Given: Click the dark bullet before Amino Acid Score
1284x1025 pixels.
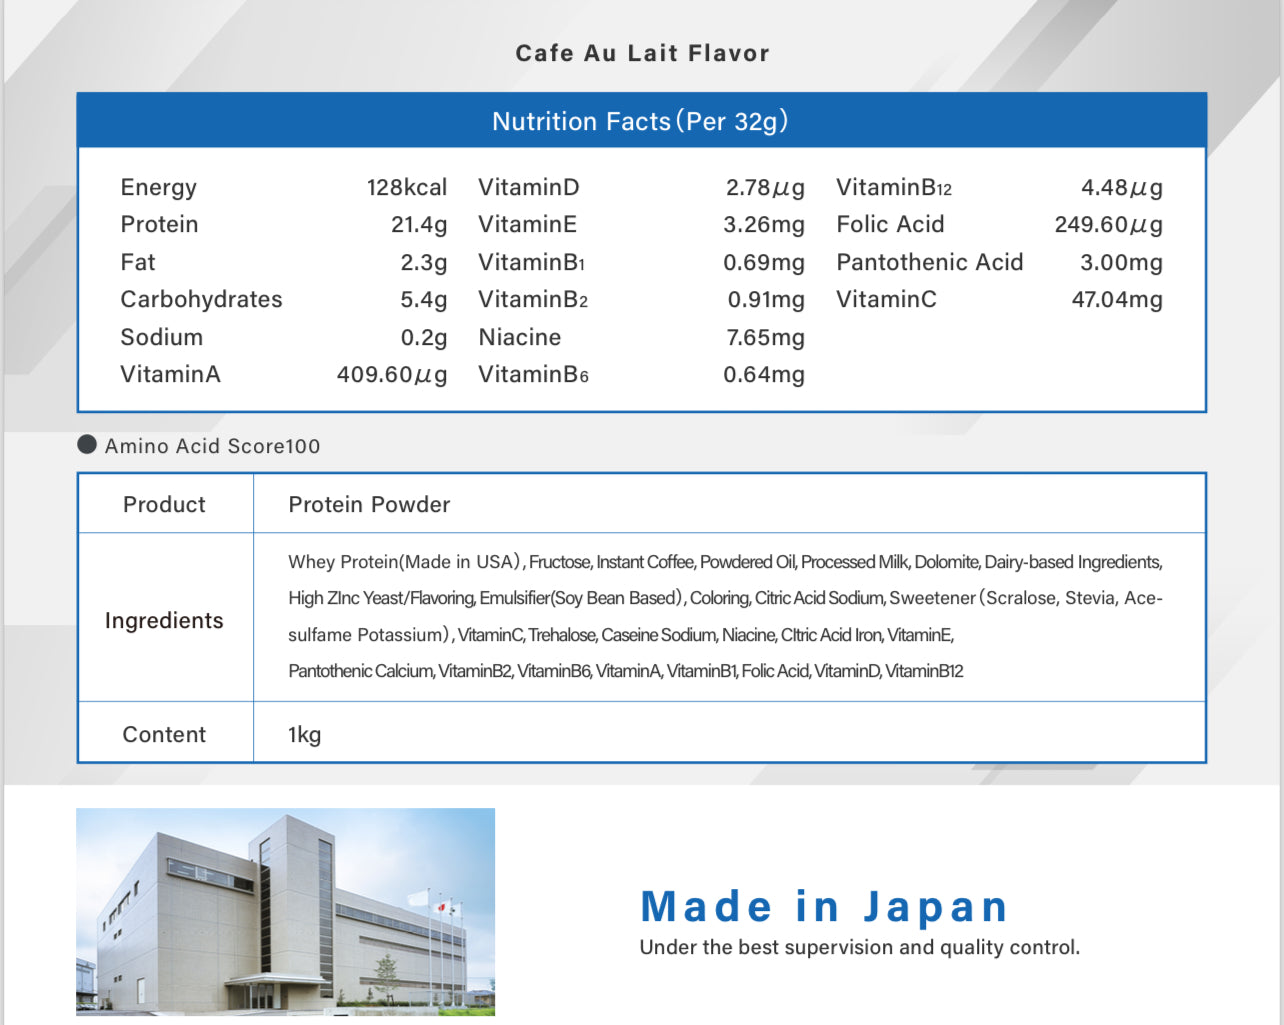Looking at the screenshot, I should tap(87, 445).
